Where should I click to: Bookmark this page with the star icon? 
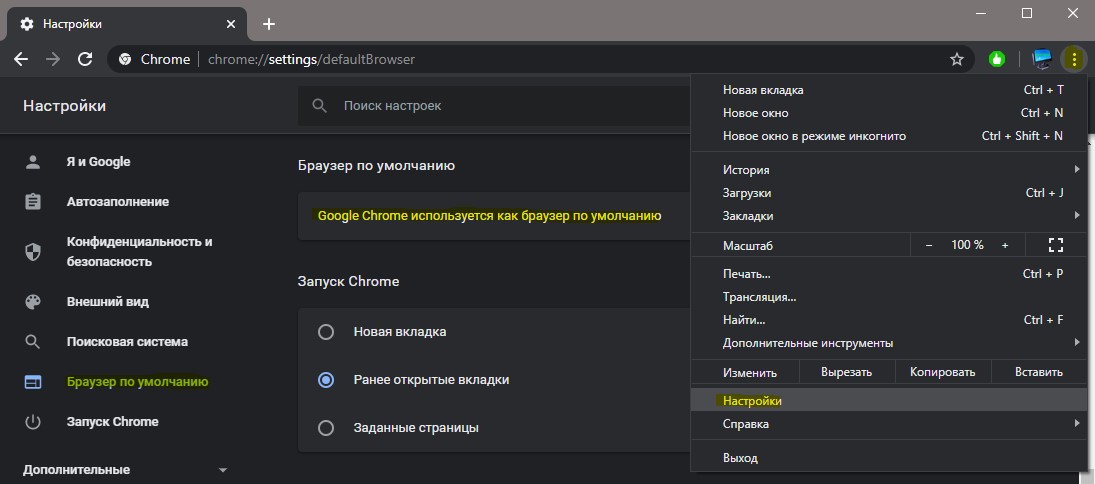[x=957, y=59]
